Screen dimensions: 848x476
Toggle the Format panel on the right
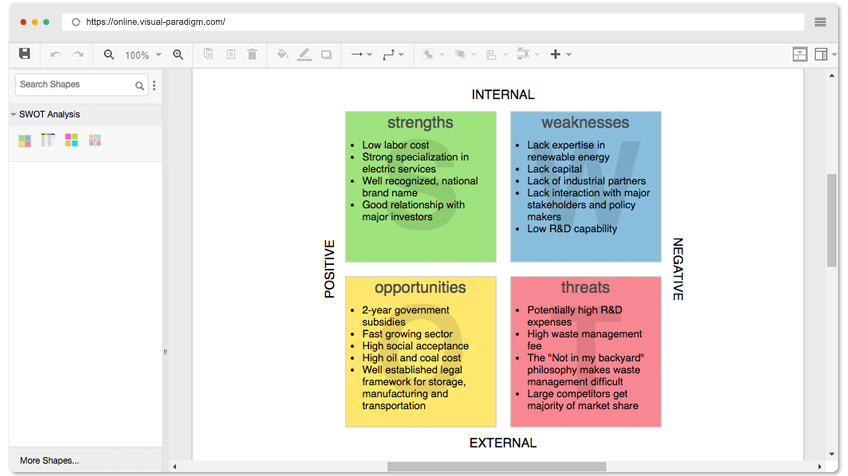coord(822,55)
